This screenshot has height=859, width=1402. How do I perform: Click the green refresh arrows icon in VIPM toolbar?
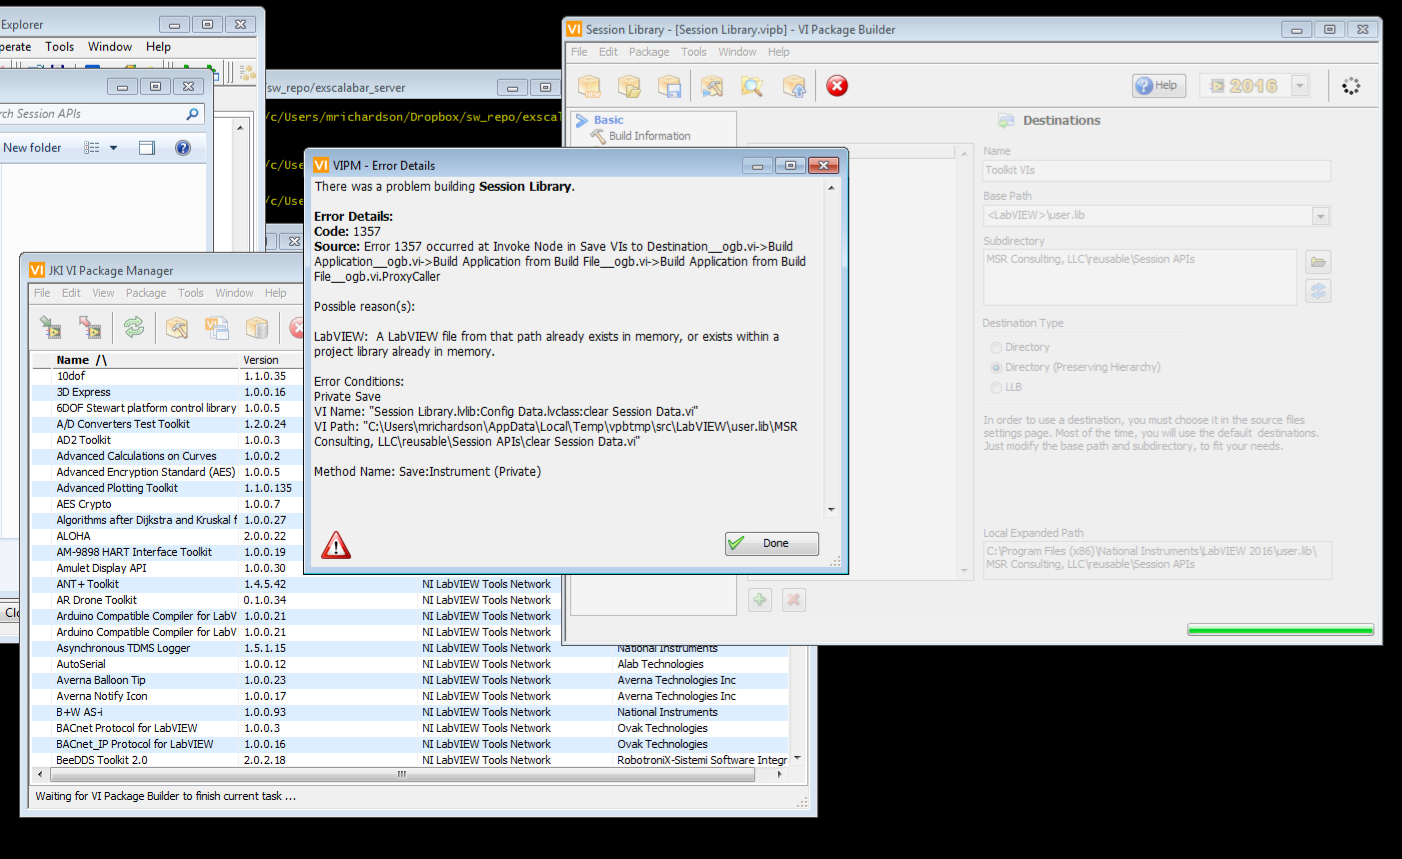coord(134,327)
